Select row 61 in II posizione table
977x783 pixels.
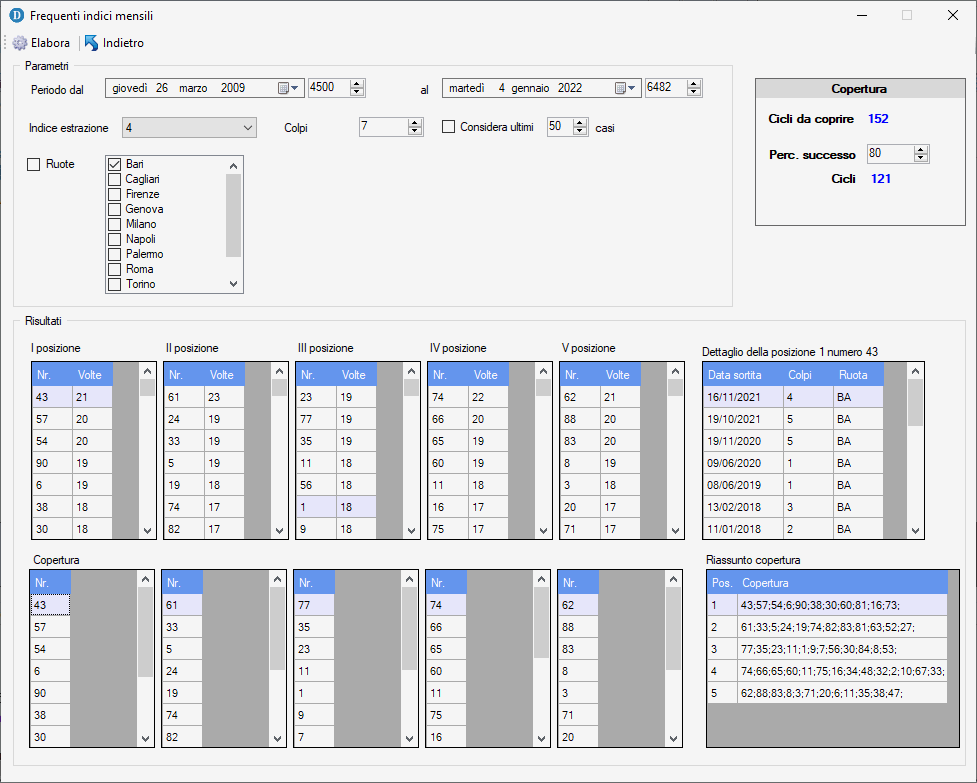[204, 397]
